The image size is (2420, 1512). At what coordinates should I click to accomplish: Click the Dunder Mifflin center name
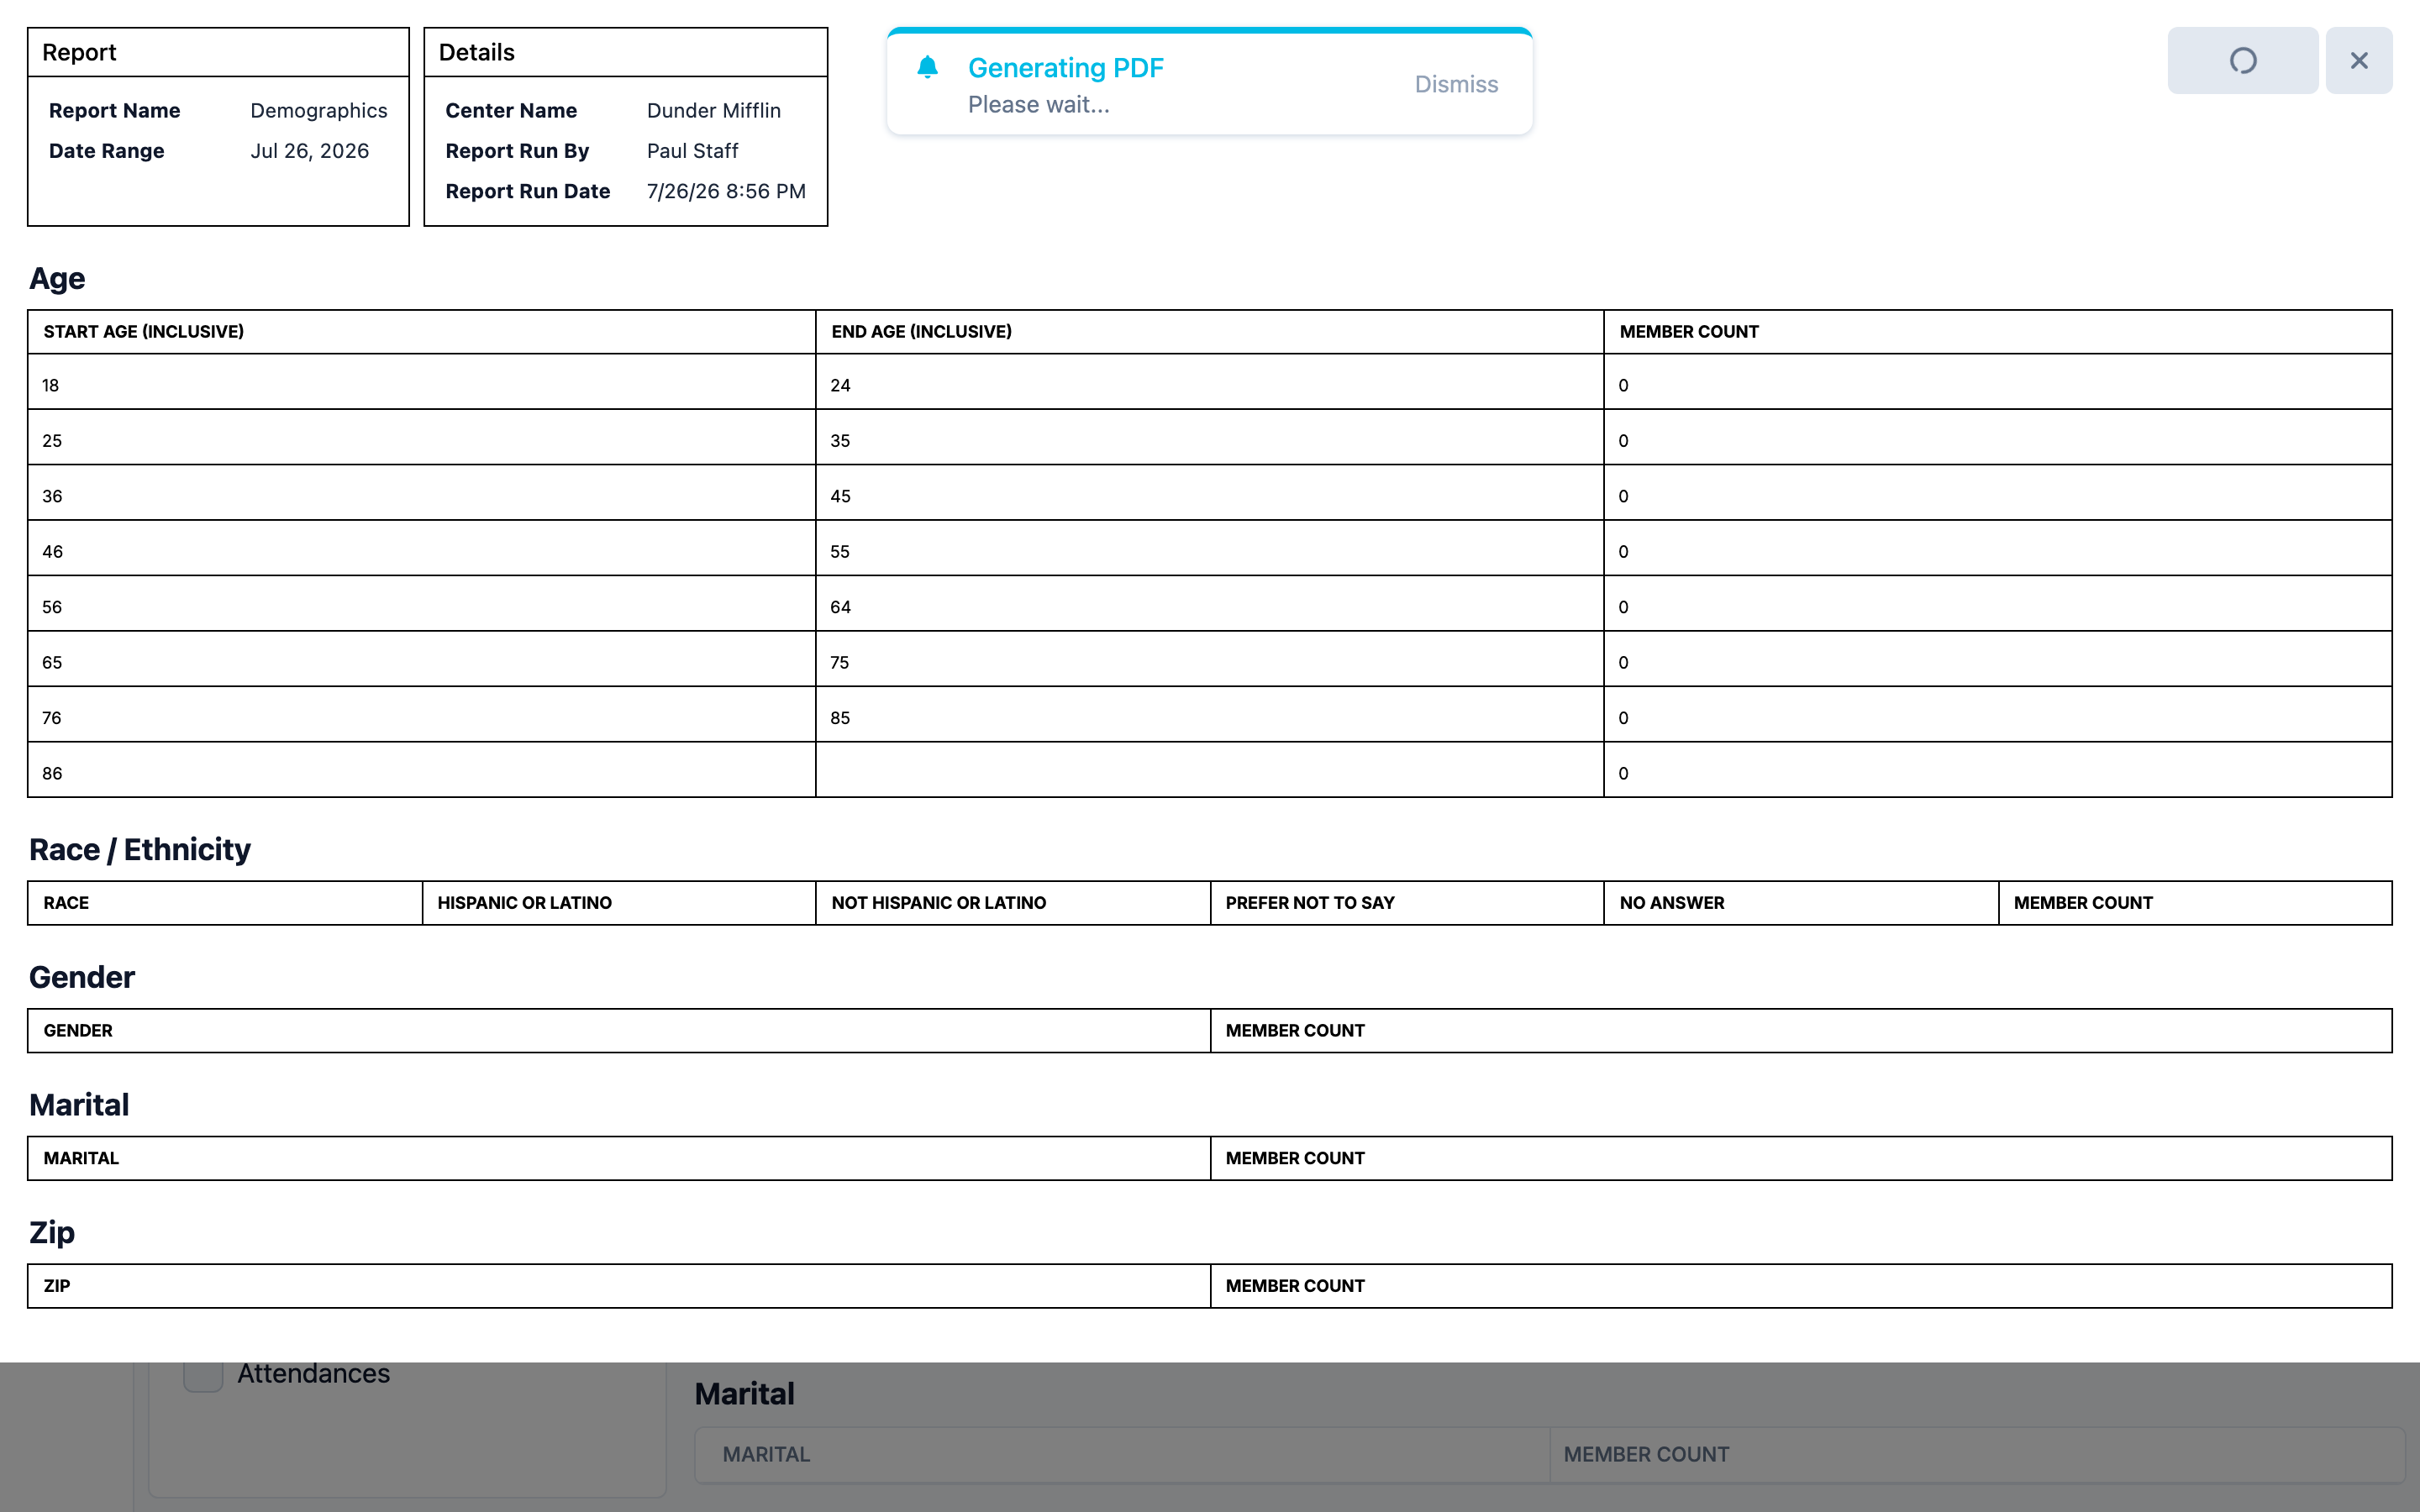pos(714,111)
